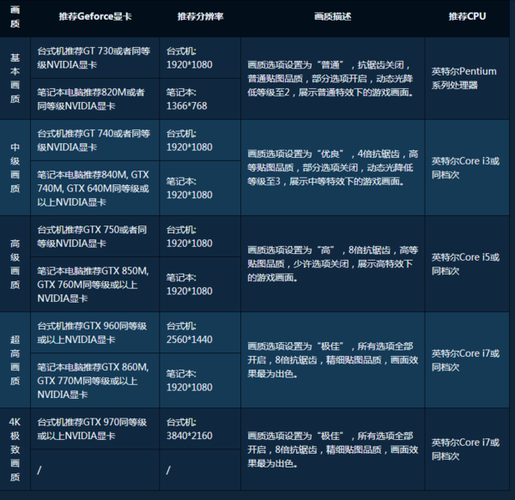Select the 超高画质 row label
515x500 pixels.
15,360
